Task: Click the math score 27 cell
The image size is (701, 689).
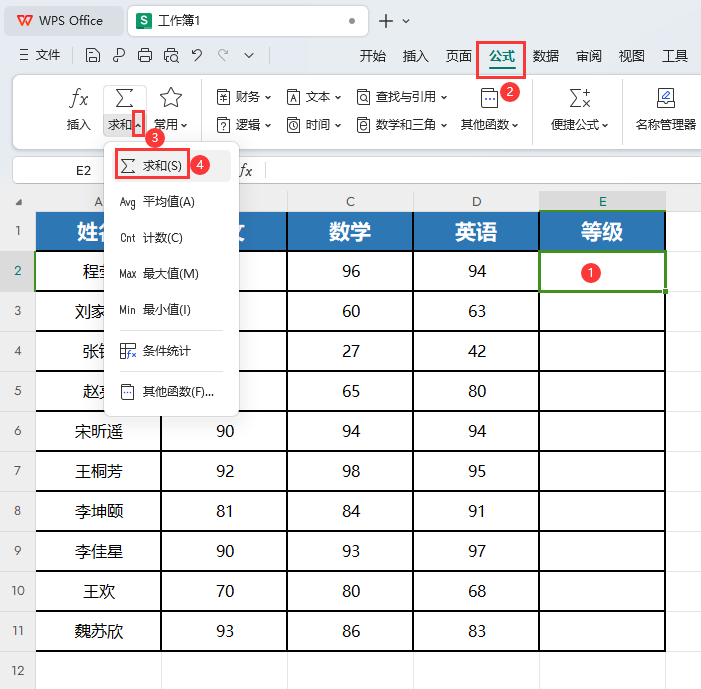Action: (x=350, y=351)
